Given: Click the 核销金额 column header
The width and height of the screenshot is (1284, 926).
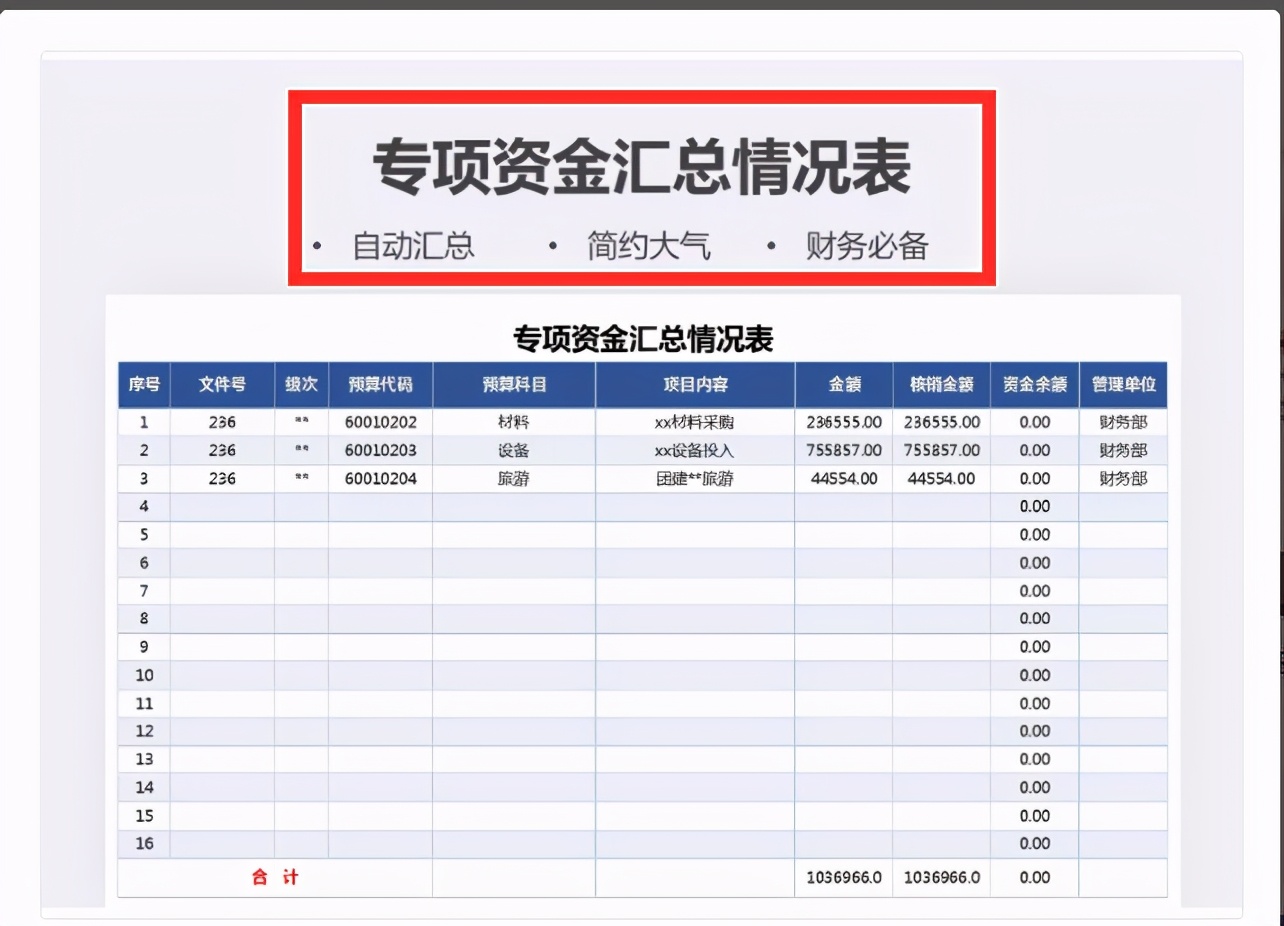Looking at the screenshot, I should 940,384.
